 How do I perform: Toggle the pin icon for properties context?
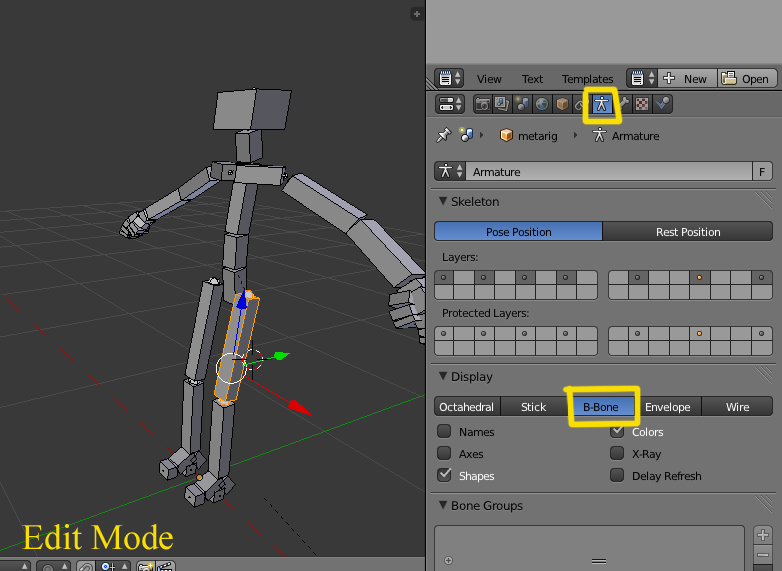443,136
